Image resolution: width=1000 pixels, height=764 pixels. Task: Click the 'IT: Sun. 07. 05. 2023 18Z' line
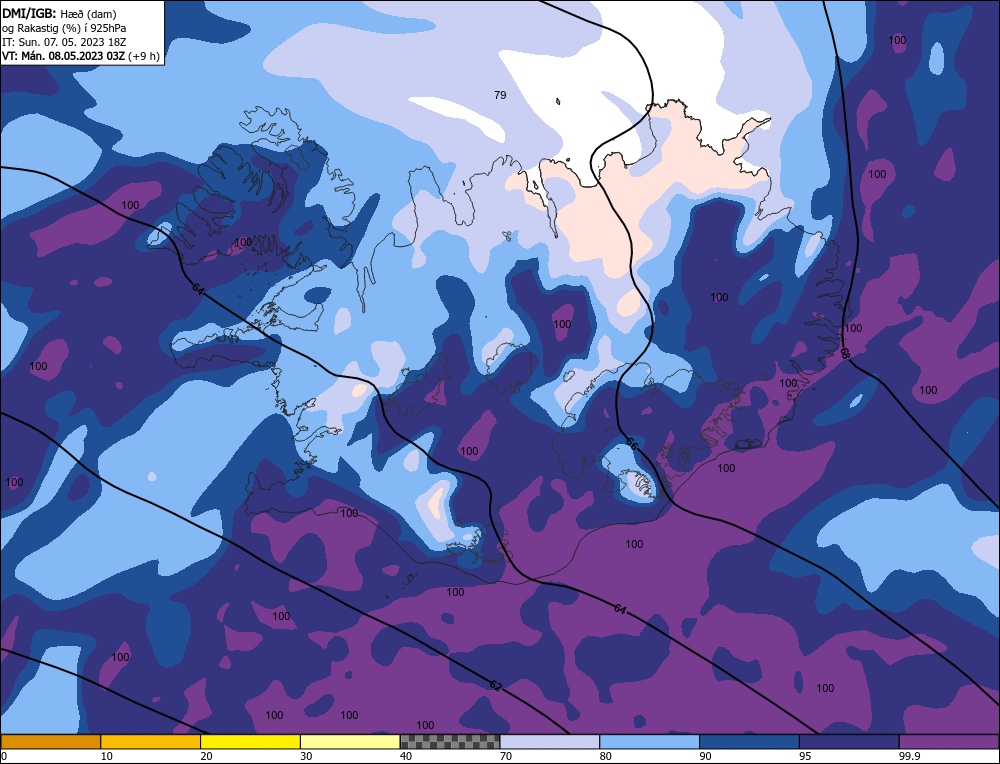point(64,42)
